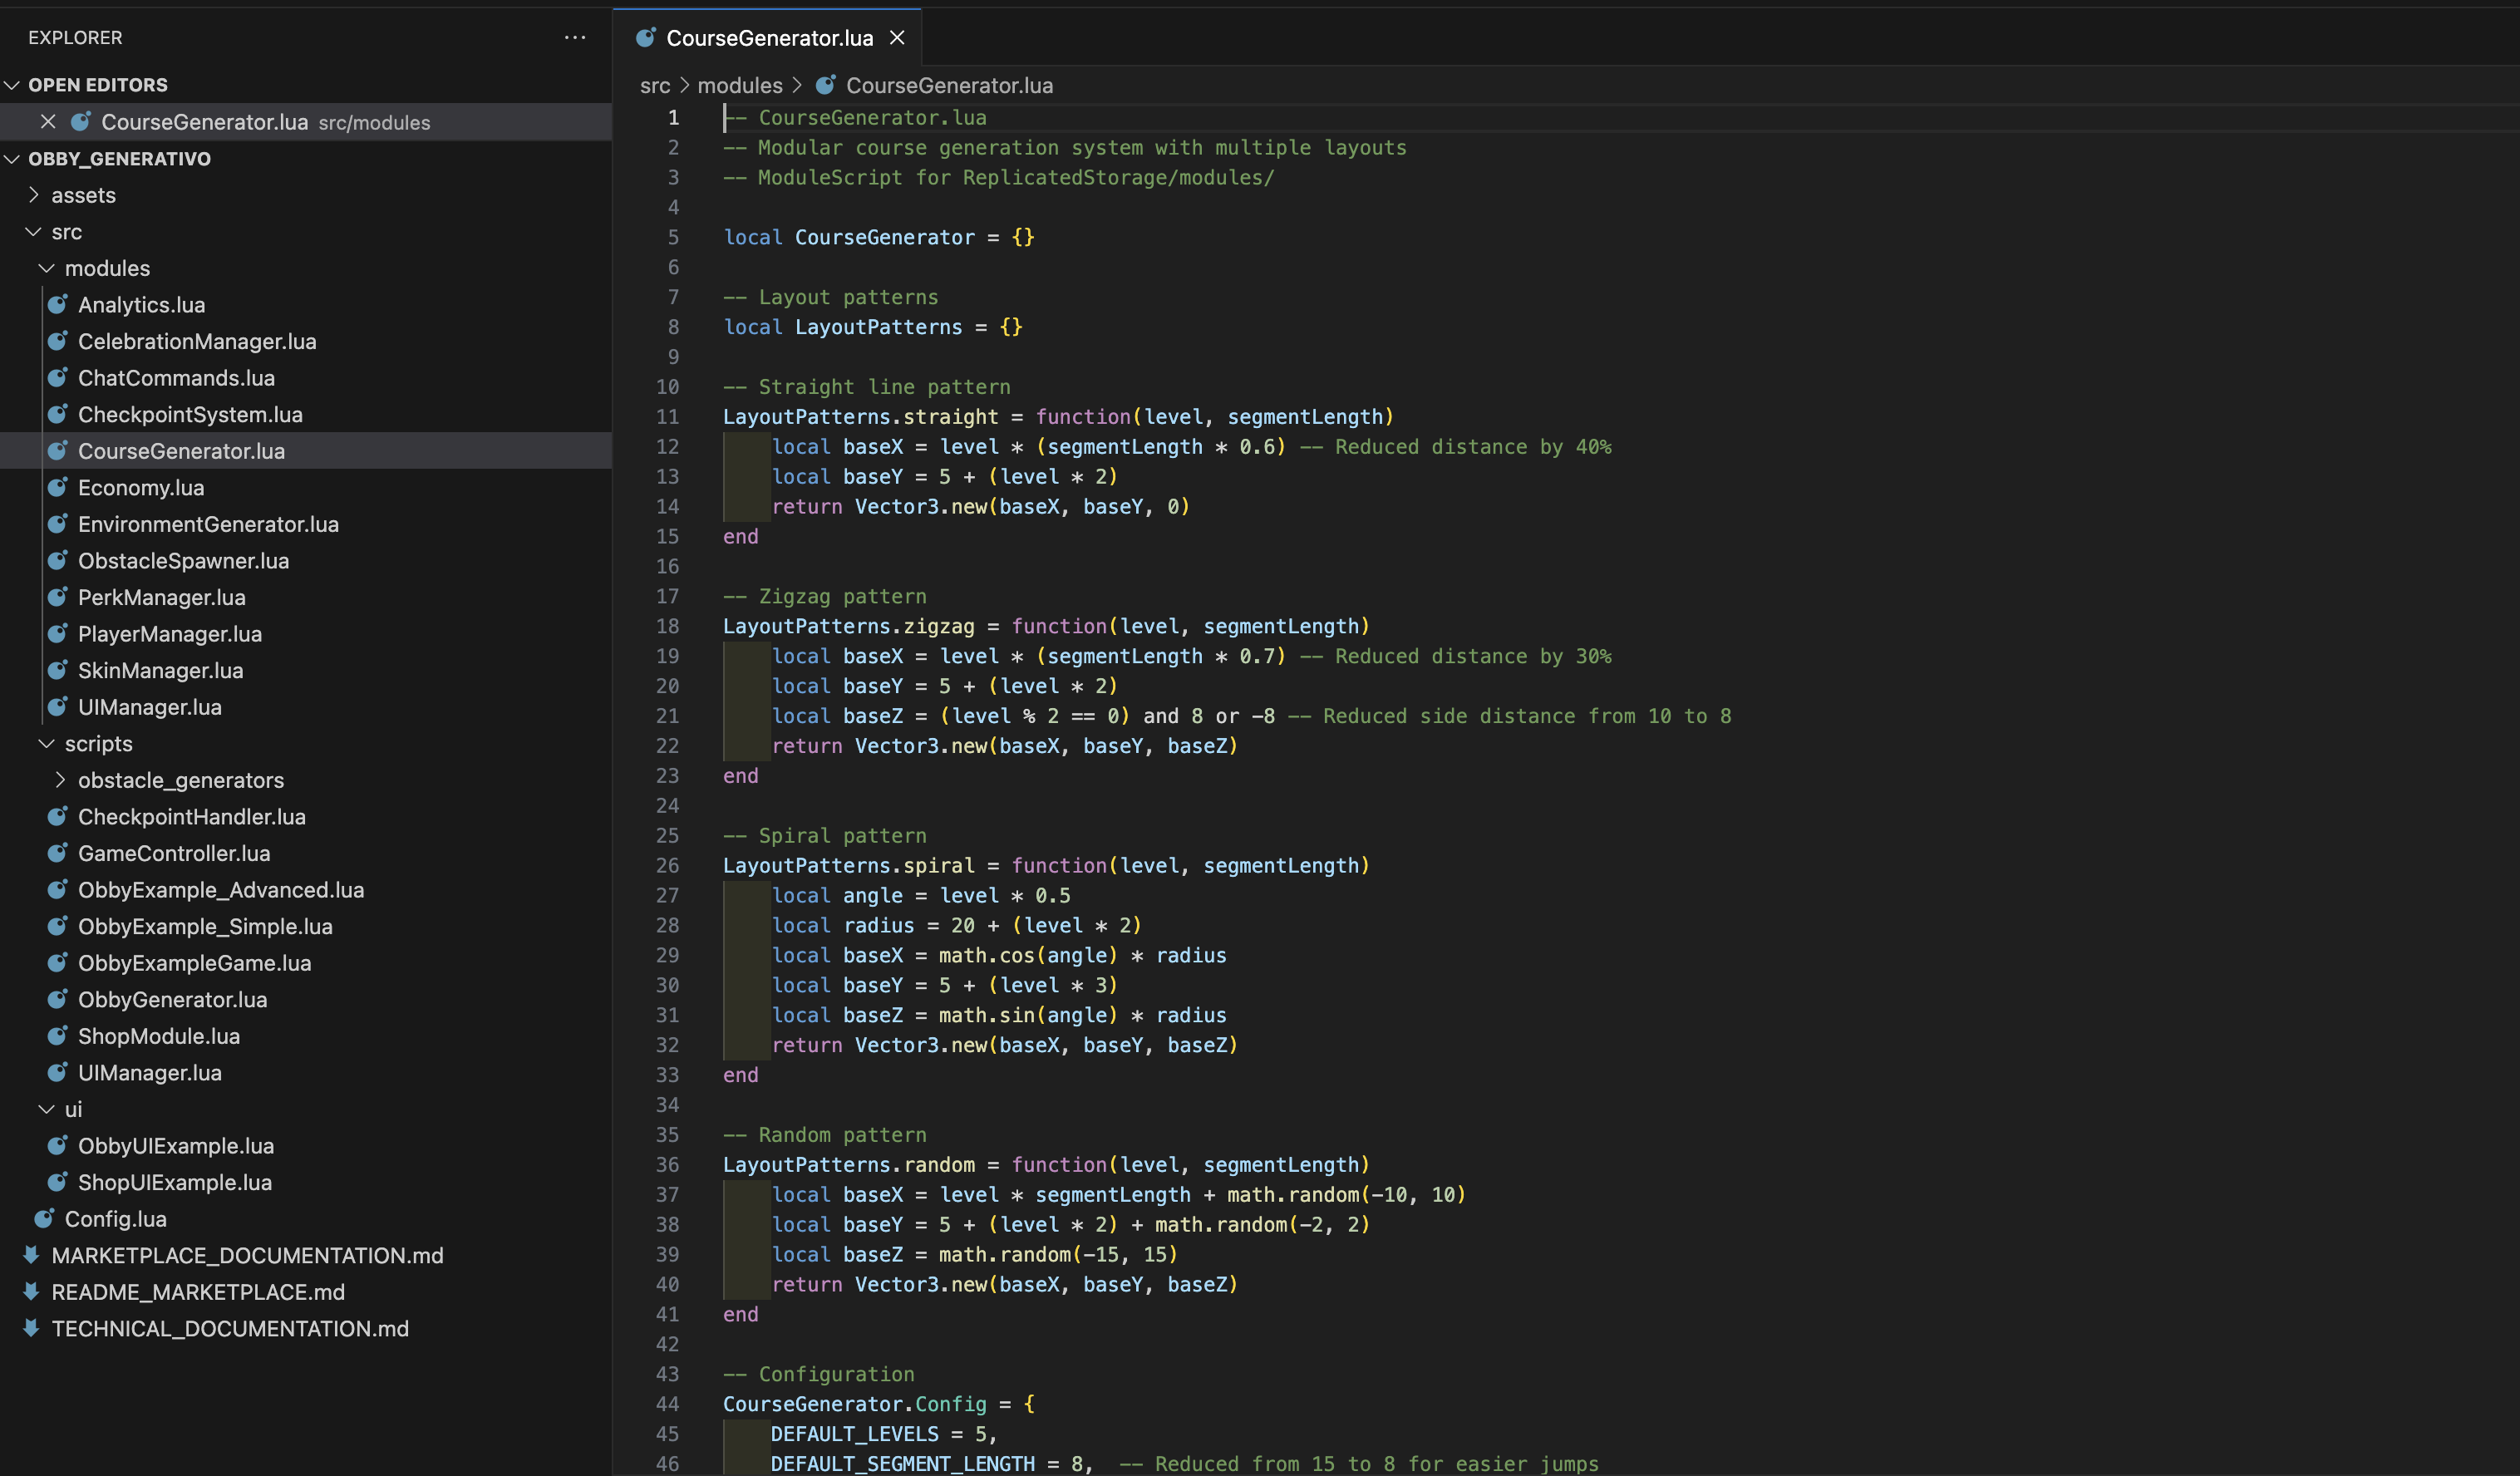Click modules in the breadcrumb path
Screen dimensions: 2520x1476
pyautogui.click(x=739, y=85)
